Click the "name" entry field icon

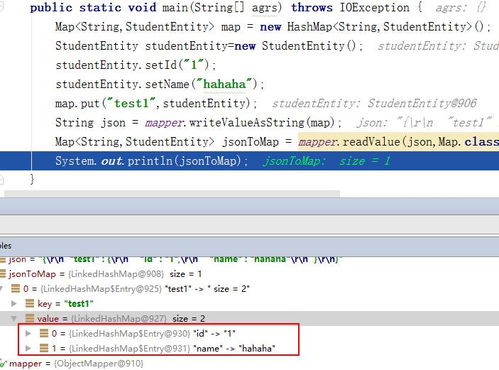44,348
